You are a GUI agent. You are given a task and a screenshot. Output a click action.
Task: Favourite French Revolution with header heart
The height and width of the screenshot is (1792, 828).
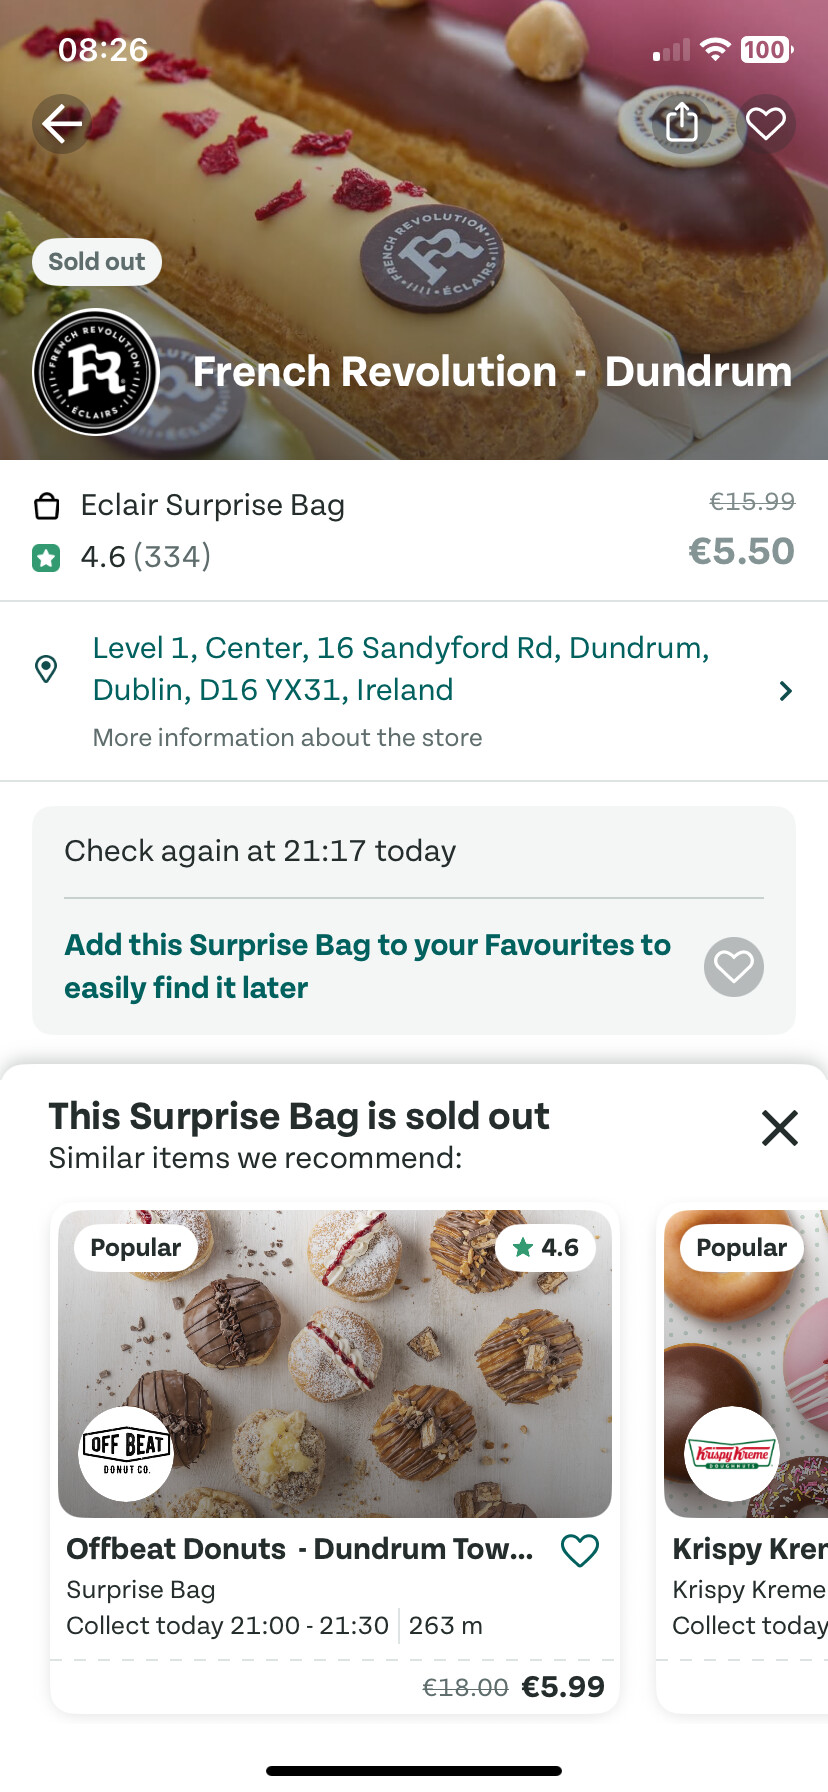click(766, 123)
